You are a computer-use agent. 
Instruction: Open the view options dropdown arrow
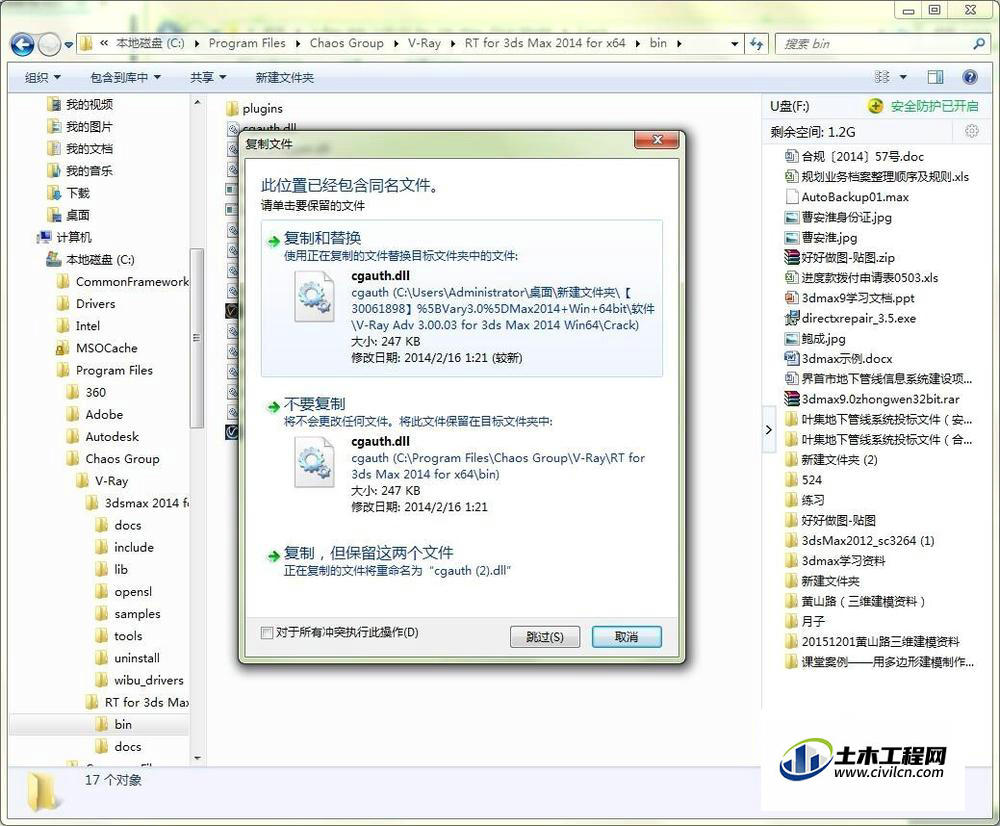[903, 77]
